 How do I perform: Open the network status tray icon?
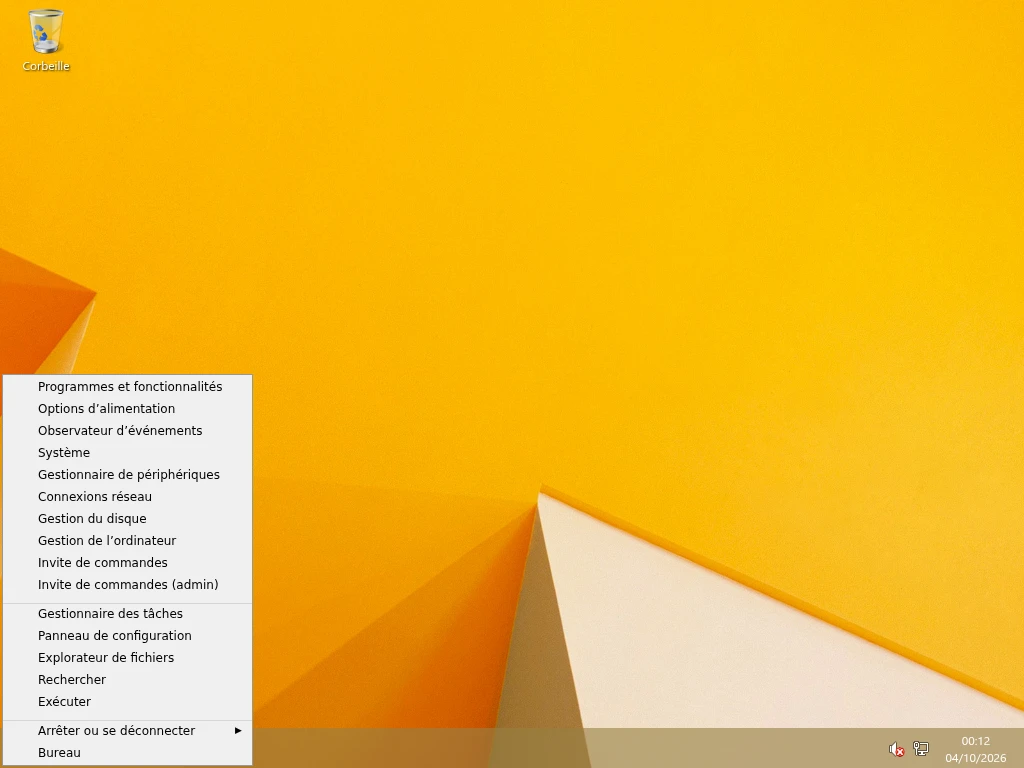pyautogui.click(x=921, y=748)
